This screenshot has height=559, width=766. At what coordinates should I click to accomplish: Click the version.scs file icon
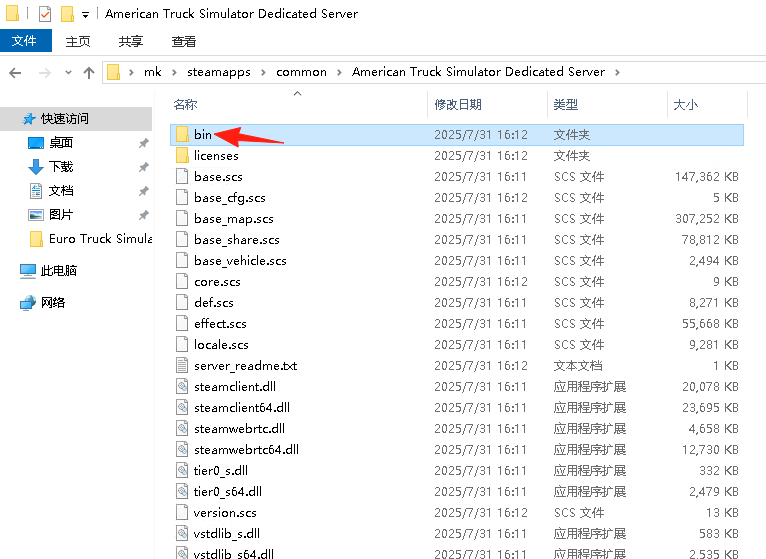coord(182,513)
